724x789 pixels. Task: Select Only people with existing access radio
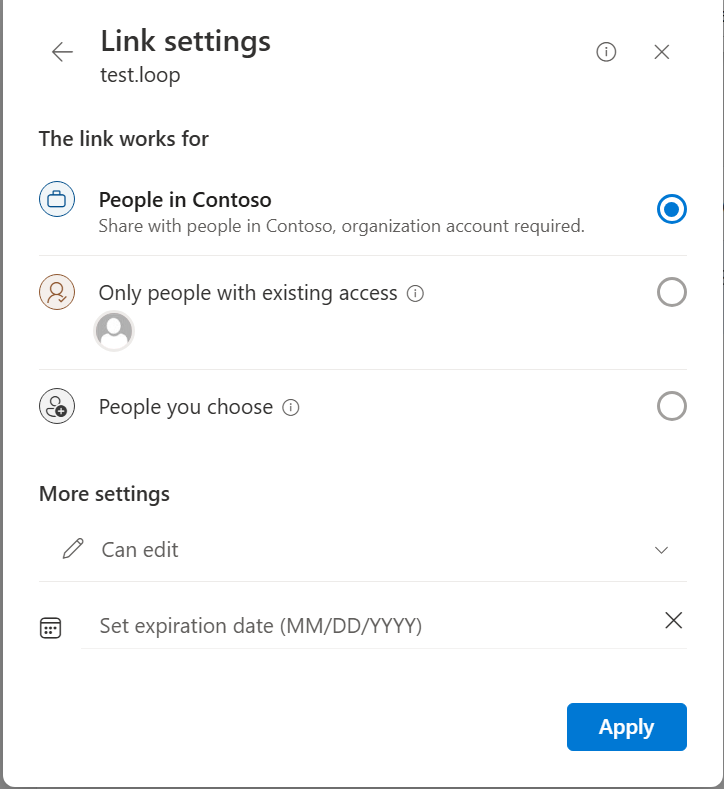click(672, 292)
